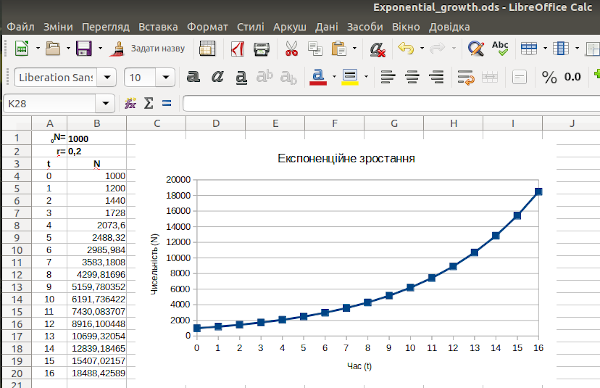This screenshot has height=388, width=600.
Task: Toggle underline formatting
Action: [241, 77]
